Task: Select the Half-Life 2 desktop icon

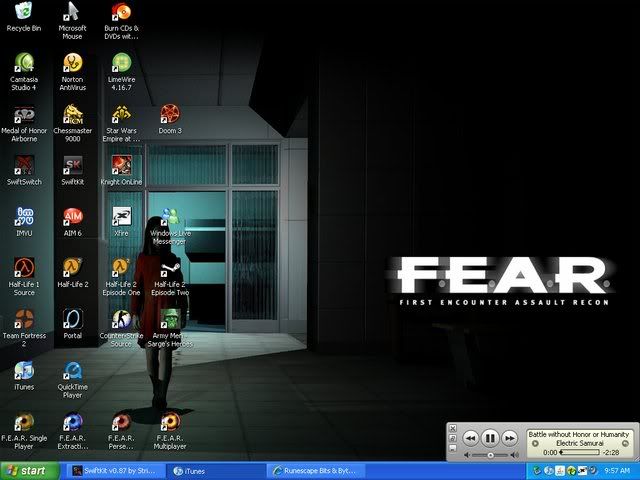Action: pyautogui.click(x=73, y=273)
